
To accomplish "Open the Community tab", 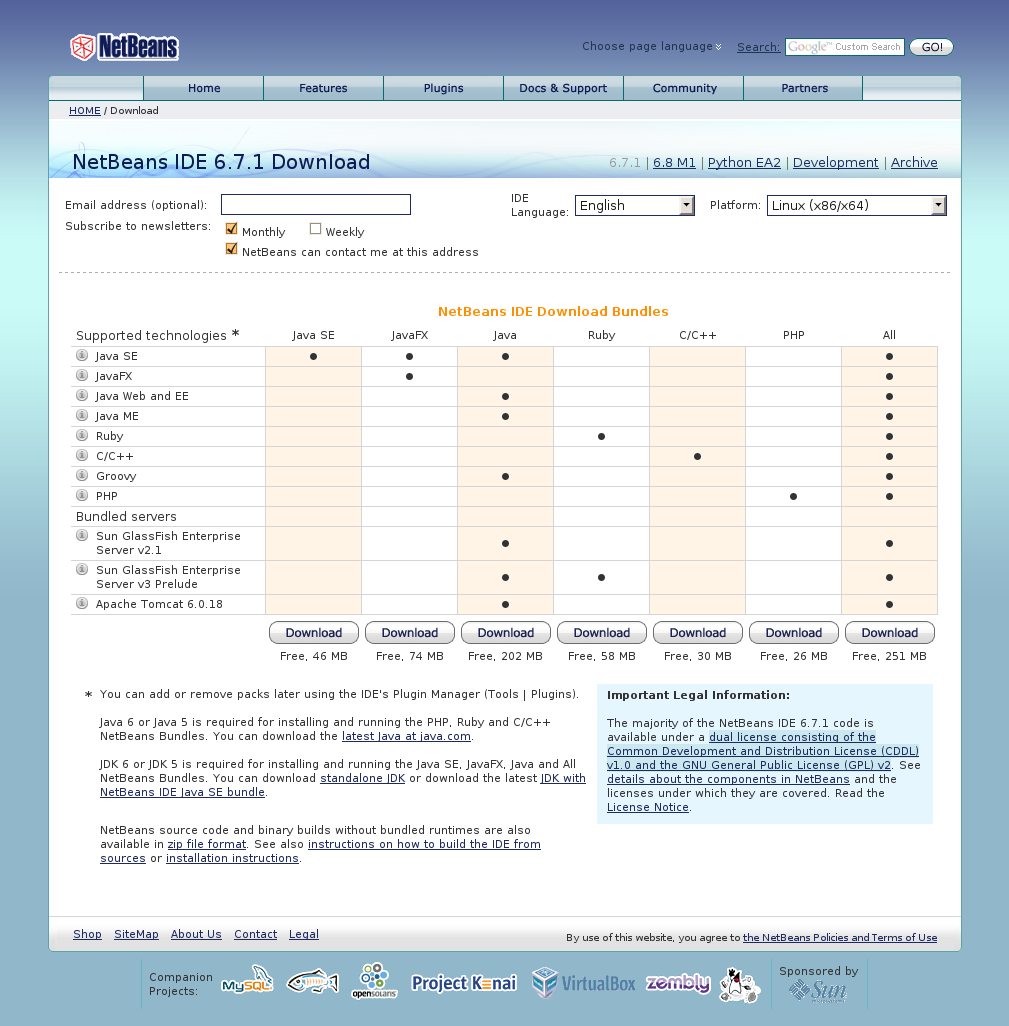I will click(684, 88).
